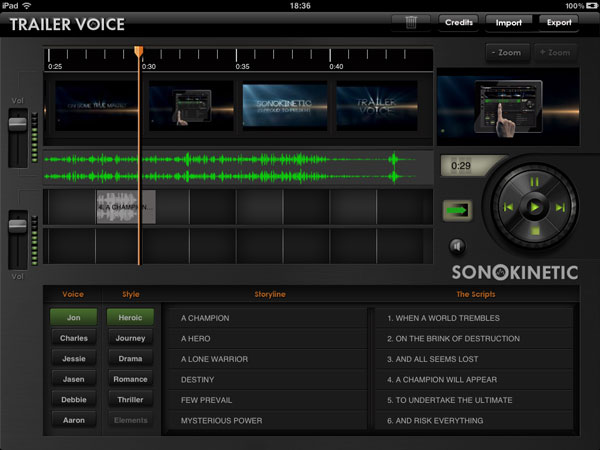
Task: Adjust the lower Vol fader
Action: pos(18,226)
